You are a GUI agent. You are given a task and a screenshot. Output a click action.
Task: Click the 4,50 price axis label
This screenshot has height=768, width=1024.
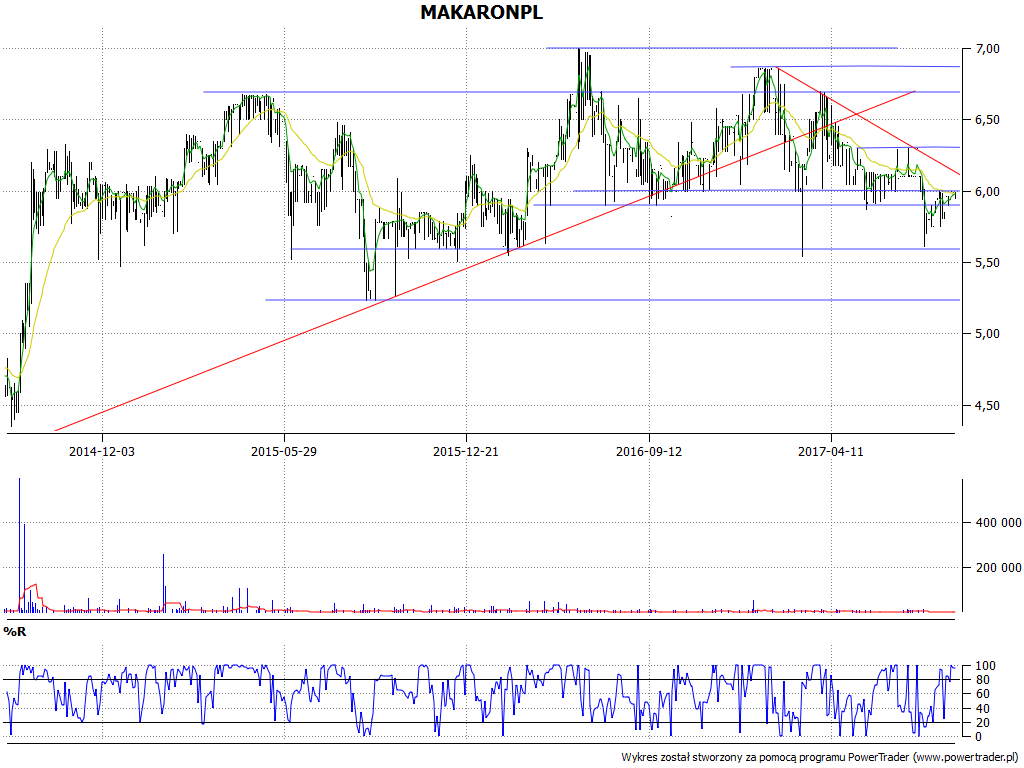985,406
